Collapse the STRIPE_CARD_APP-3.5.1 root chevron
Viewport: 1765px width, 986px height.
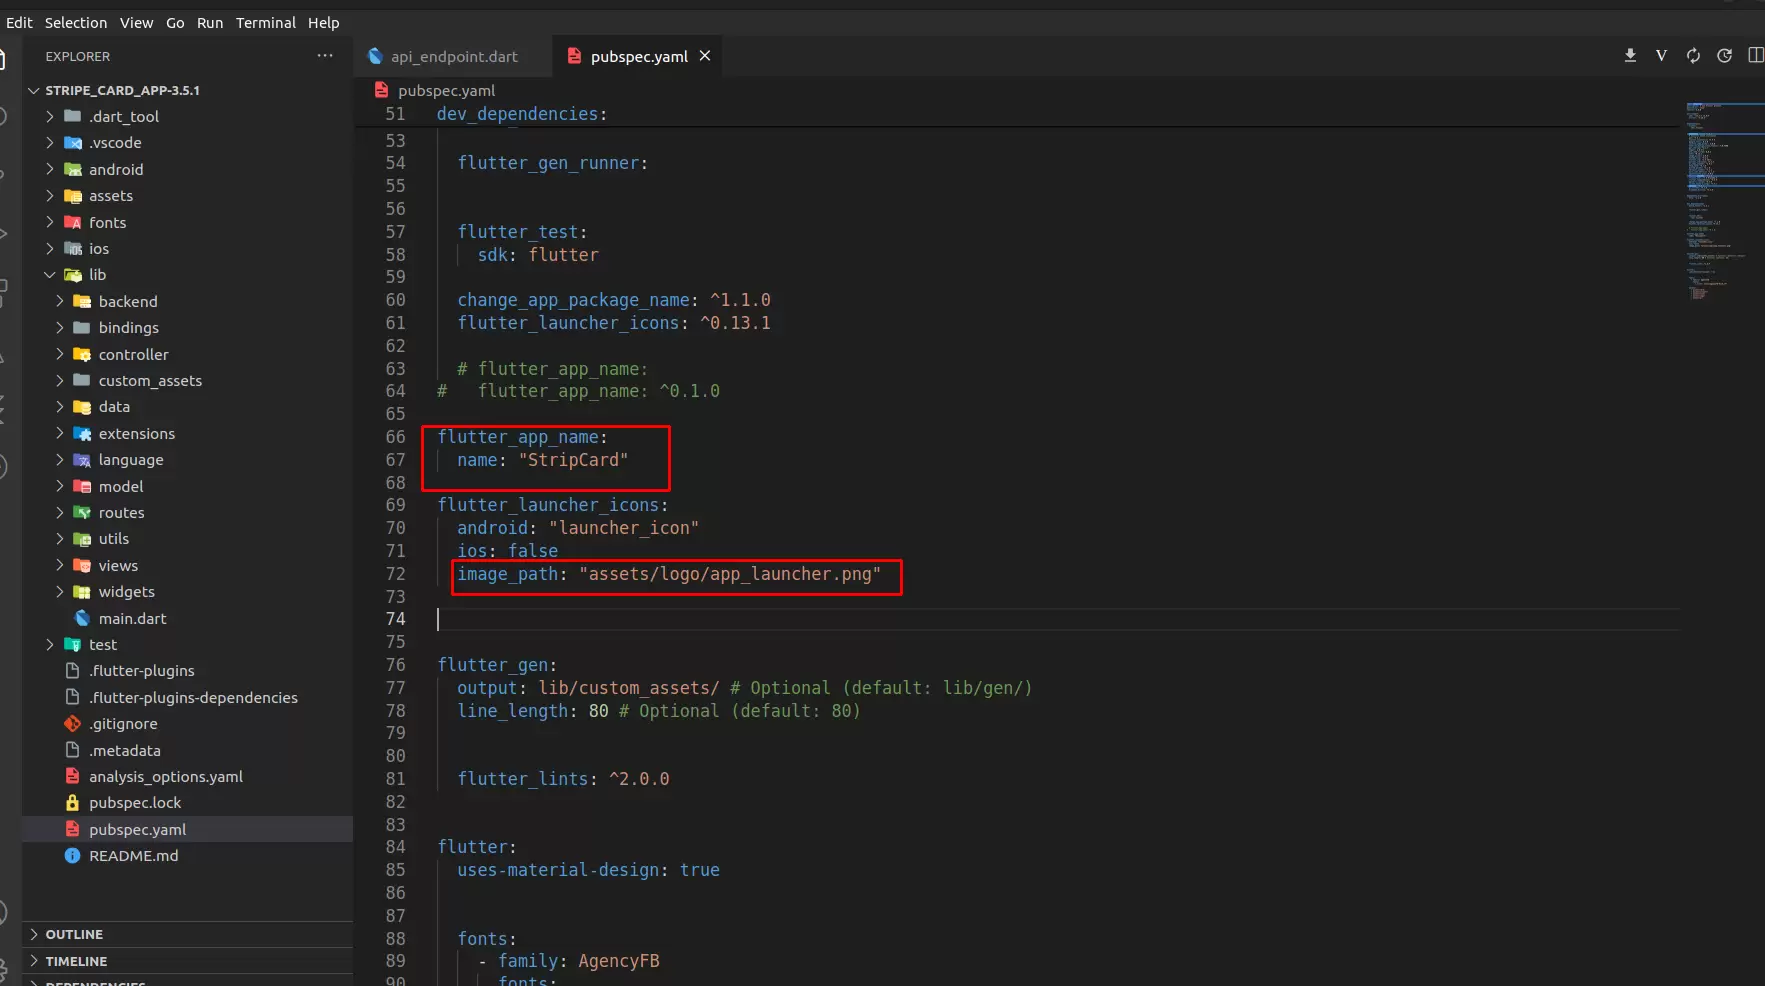pos(34,90)
